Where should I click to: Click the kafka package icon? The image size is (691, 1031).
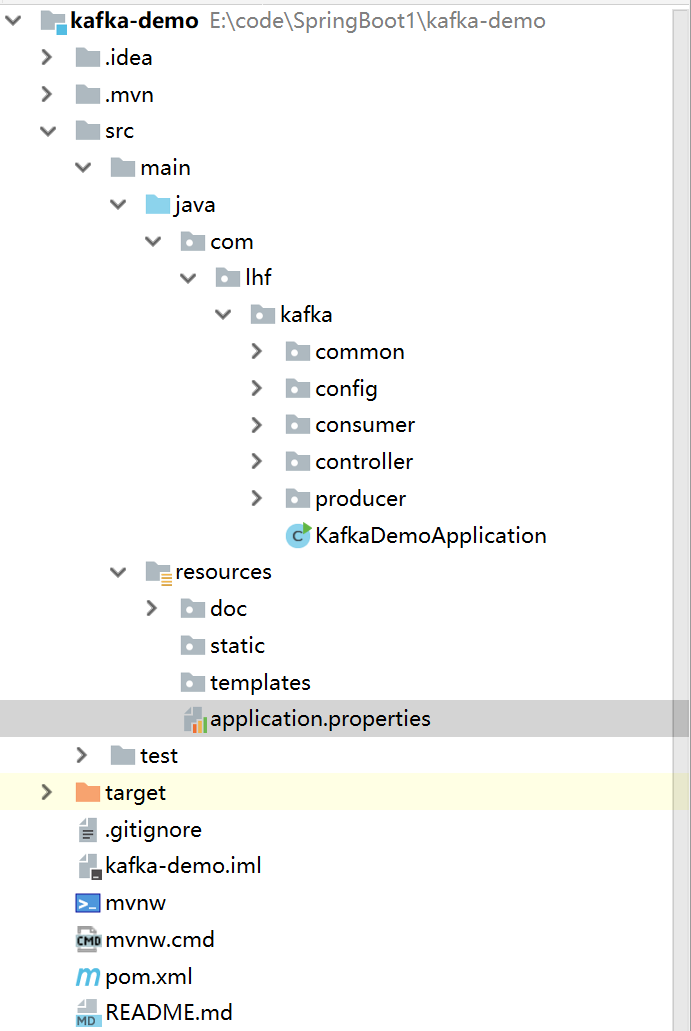(x=263, y=315)
